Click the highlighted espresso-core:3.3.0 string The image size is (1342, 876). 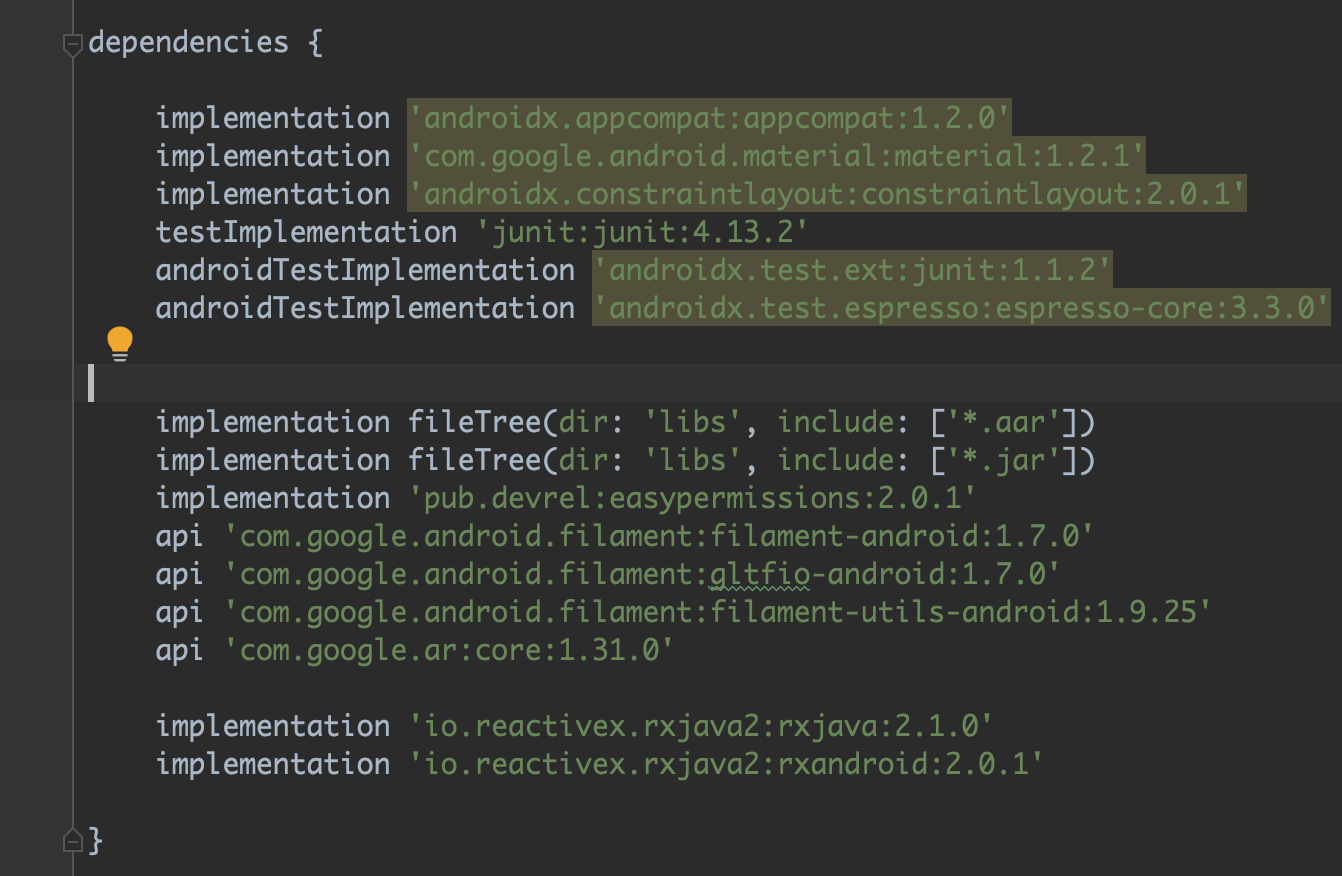click(x=961, y=308)
